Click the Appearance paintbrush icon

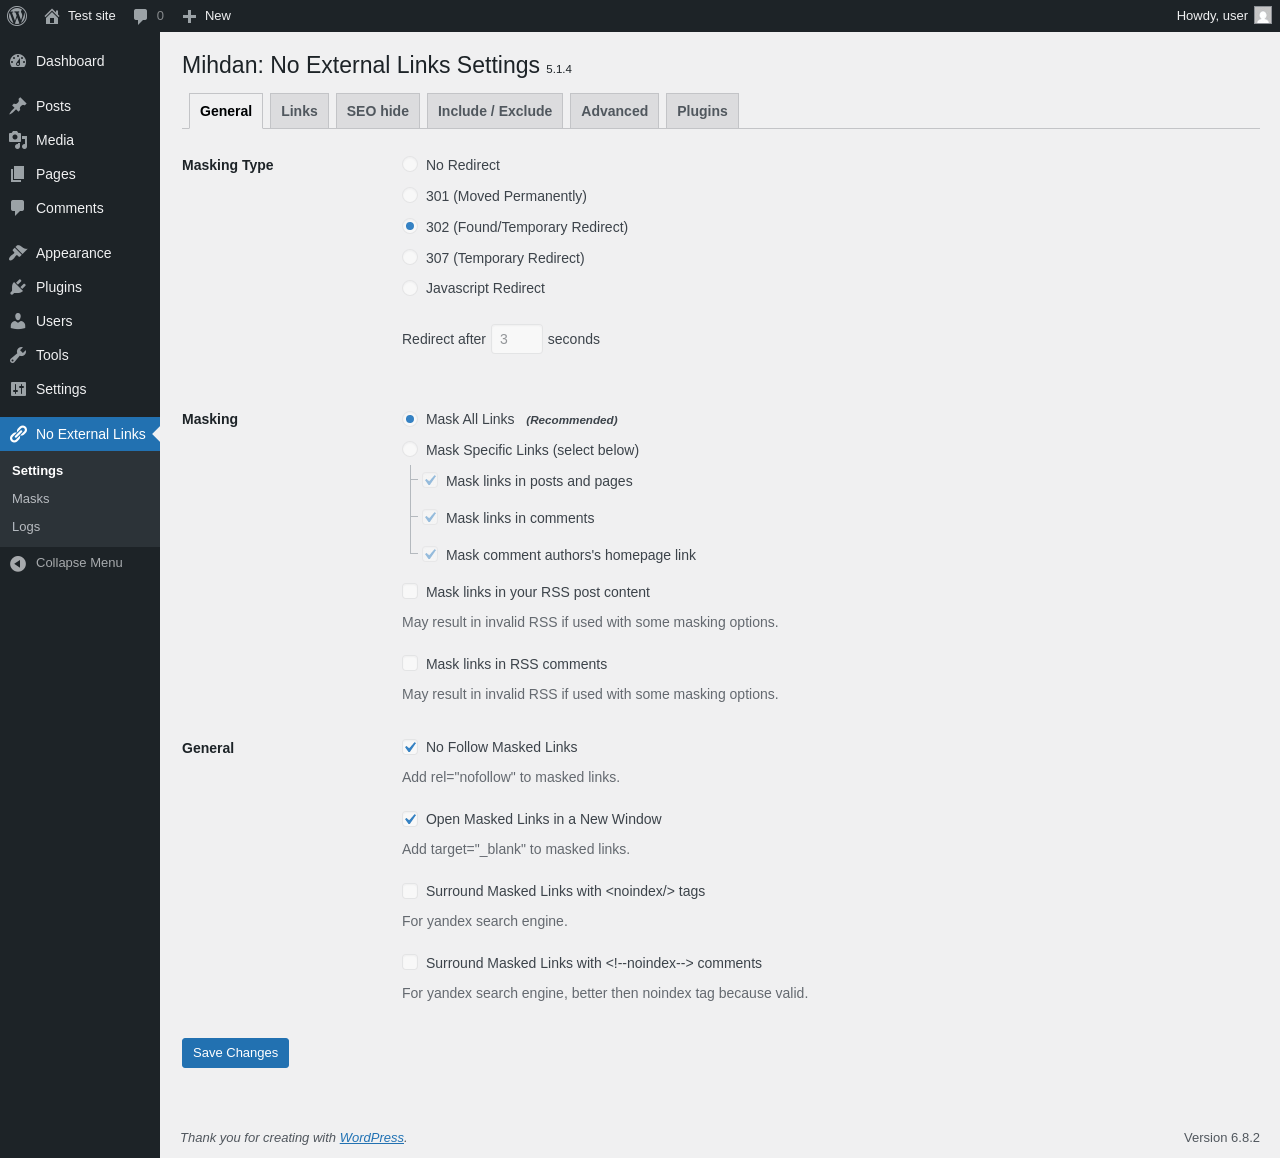pyautogui.click(x=18, y=253)
